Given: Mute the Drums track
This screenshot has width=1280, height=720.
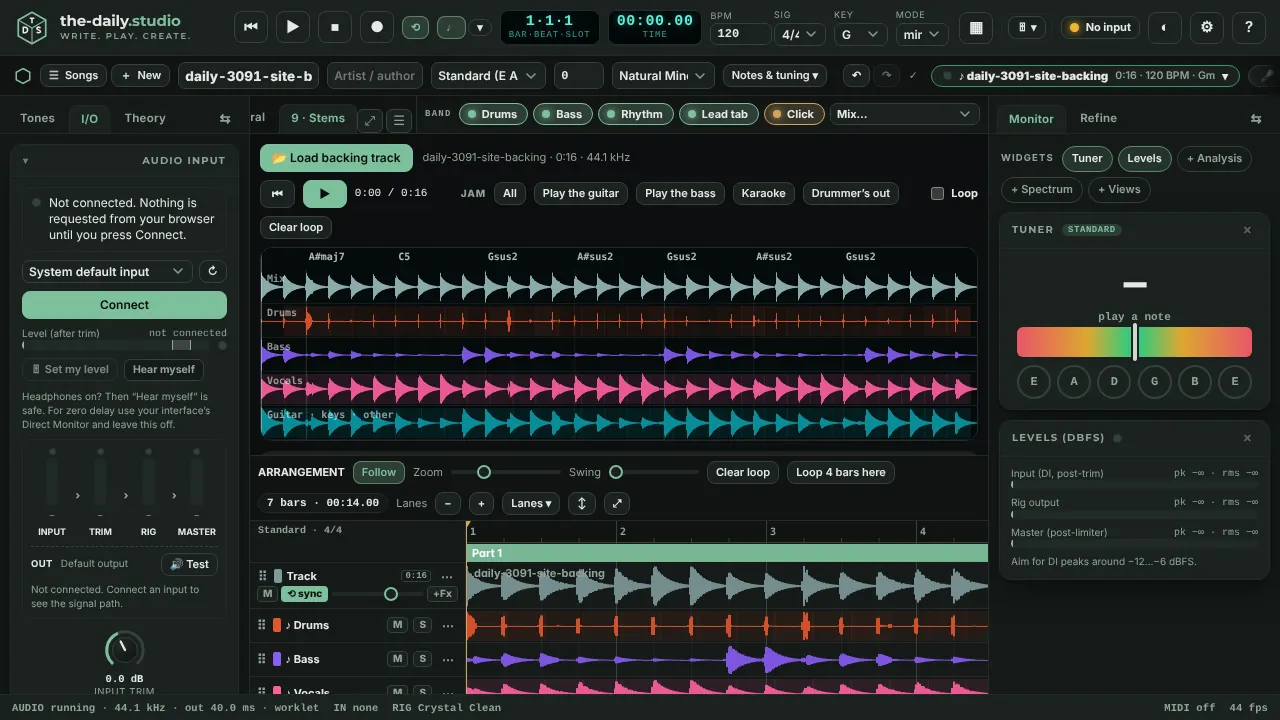Looking at the screenshot, I should [x=397, y=625].
